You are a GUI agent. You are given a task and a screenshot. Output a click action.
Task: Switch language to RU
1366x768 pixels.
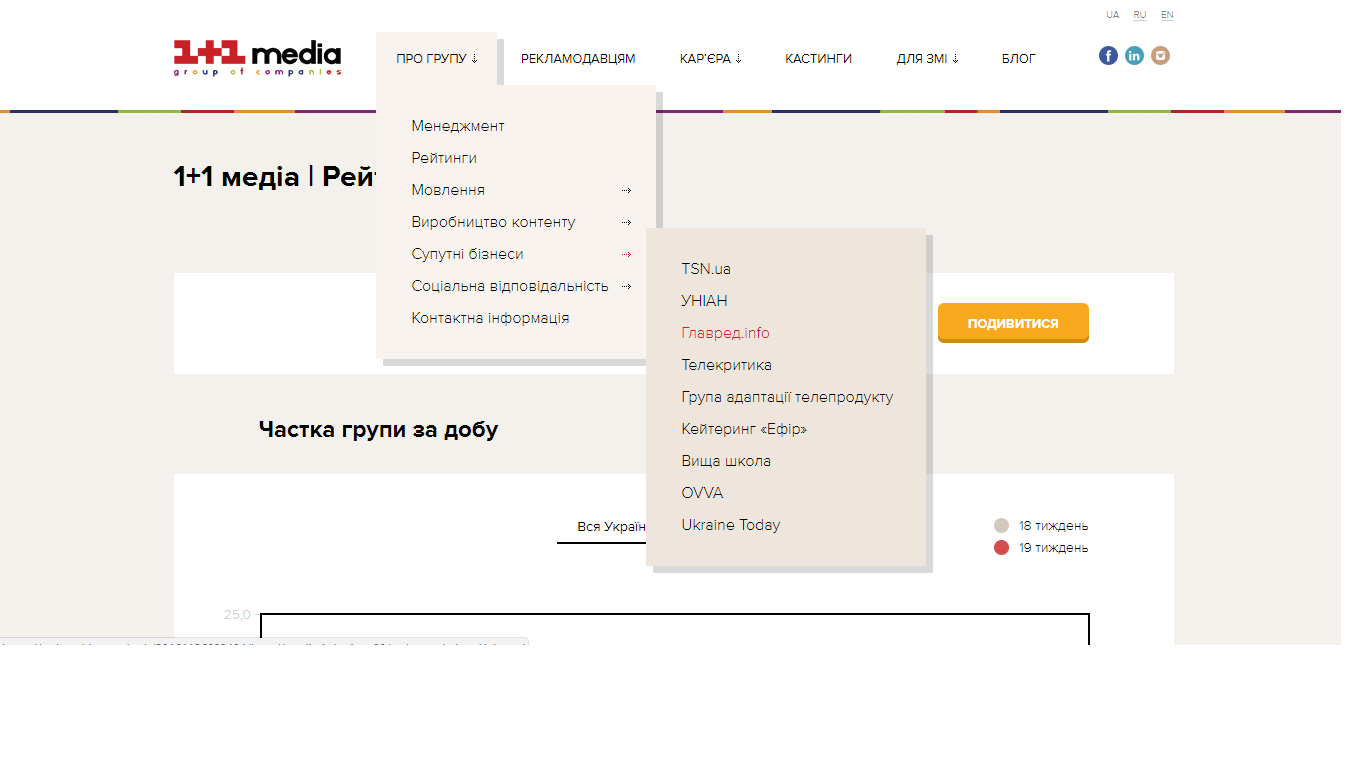pos(1140,15)
